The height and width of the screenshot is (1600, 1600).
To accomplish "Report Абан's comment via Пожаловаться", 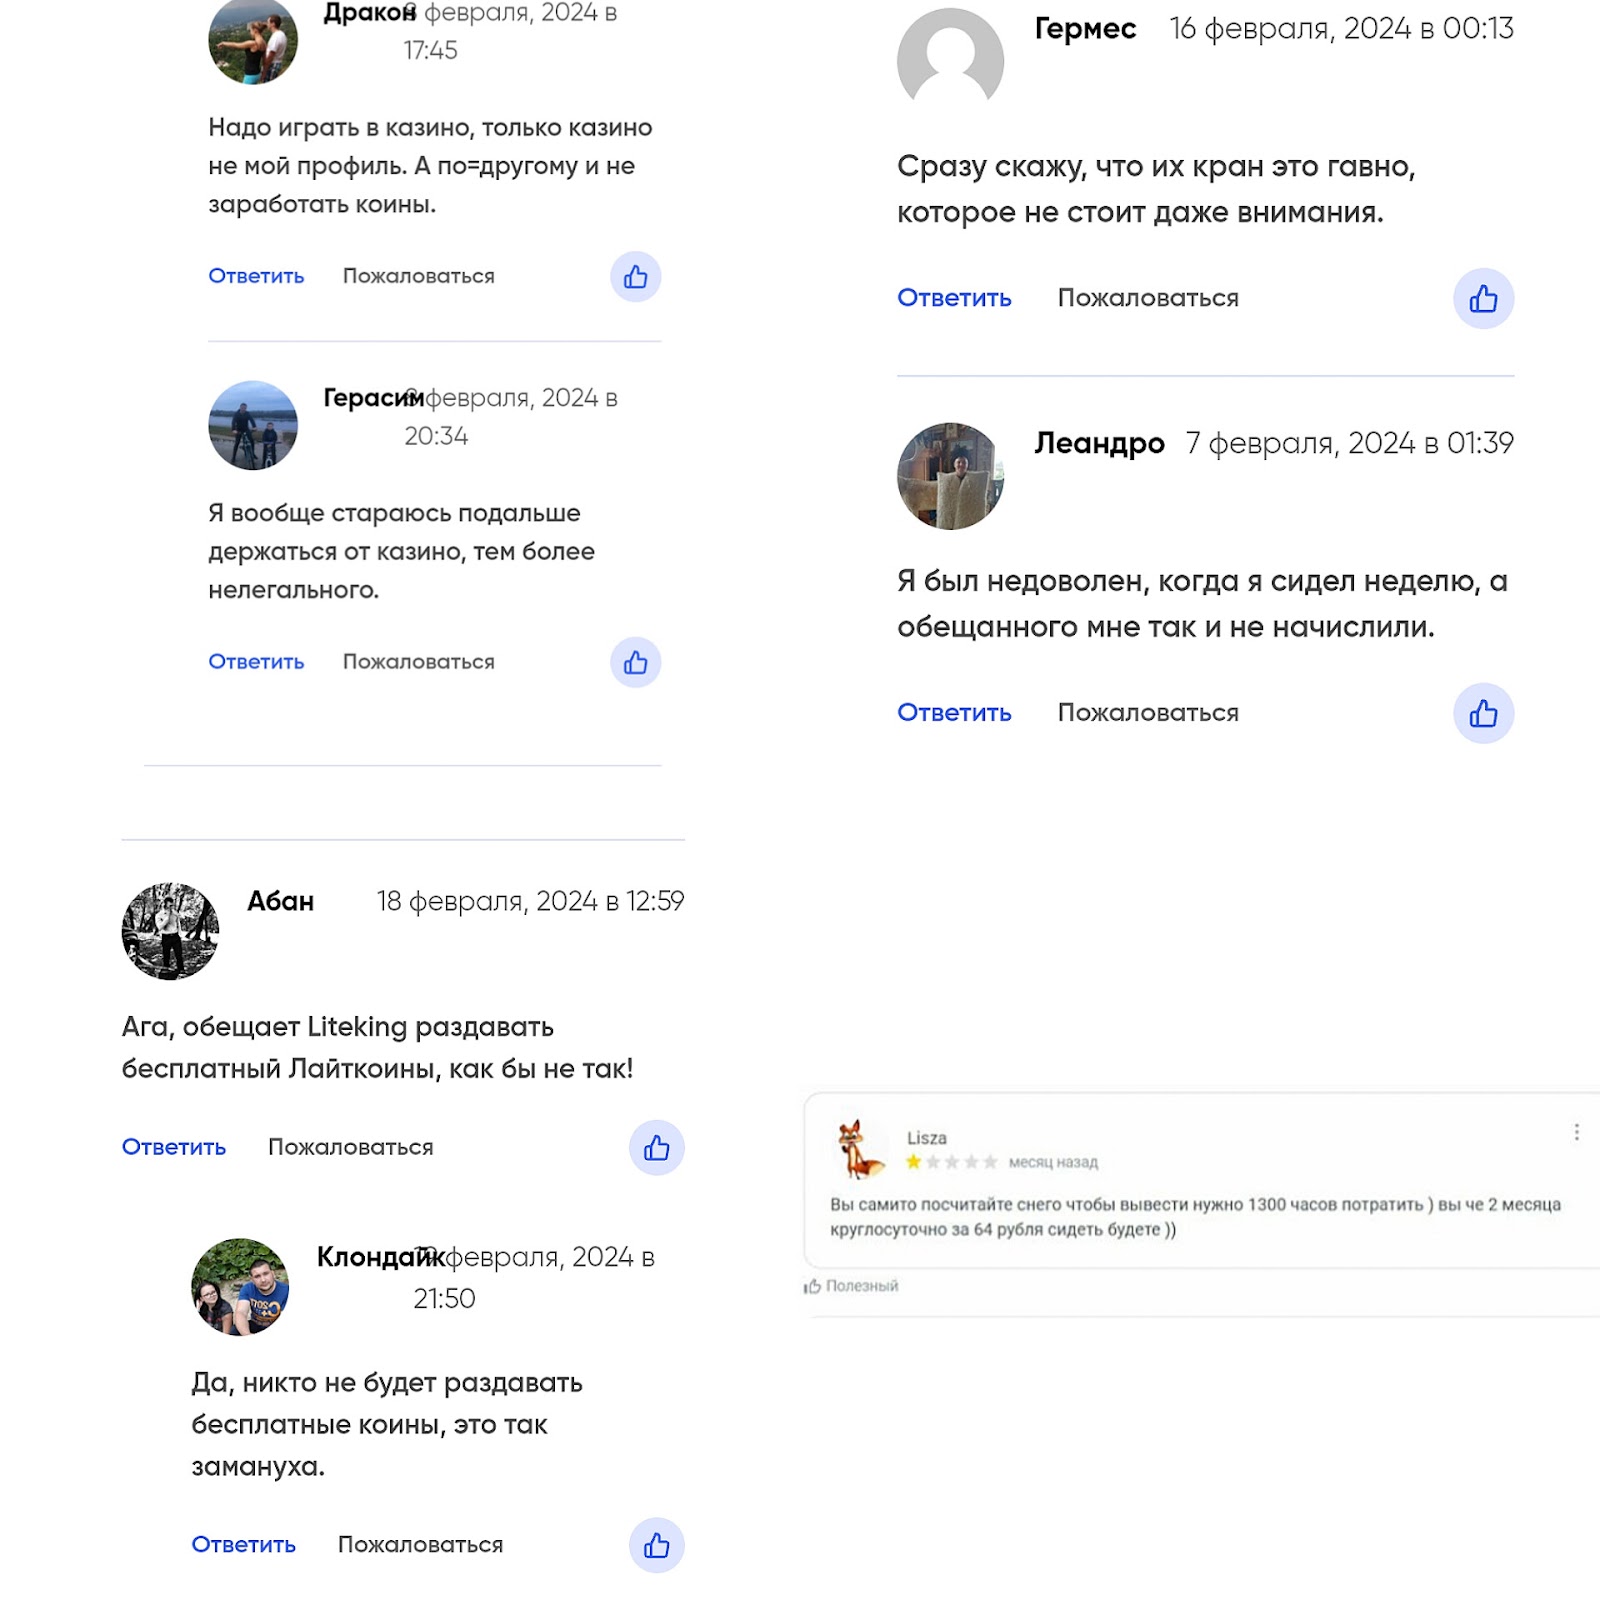I will [x=351, y=1147].
